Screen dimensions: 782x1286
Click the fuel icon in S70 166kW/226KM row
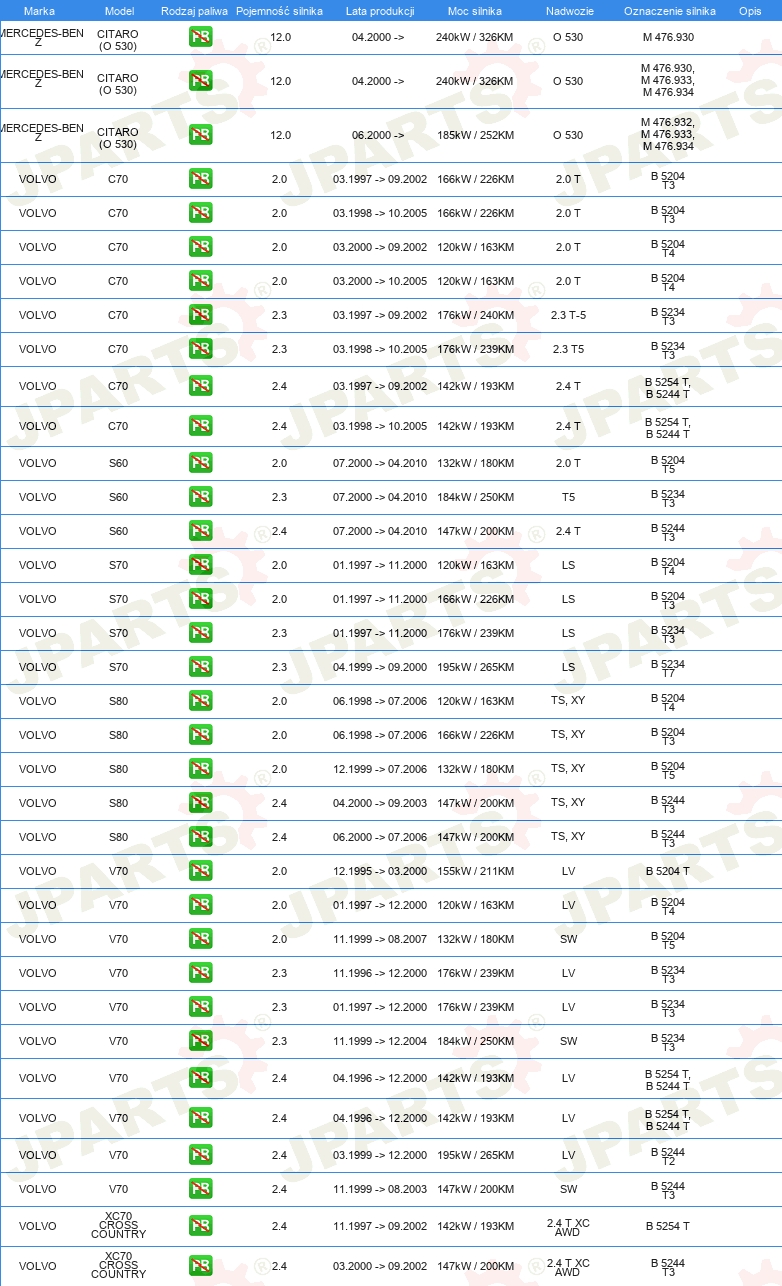tap(200, 599)
